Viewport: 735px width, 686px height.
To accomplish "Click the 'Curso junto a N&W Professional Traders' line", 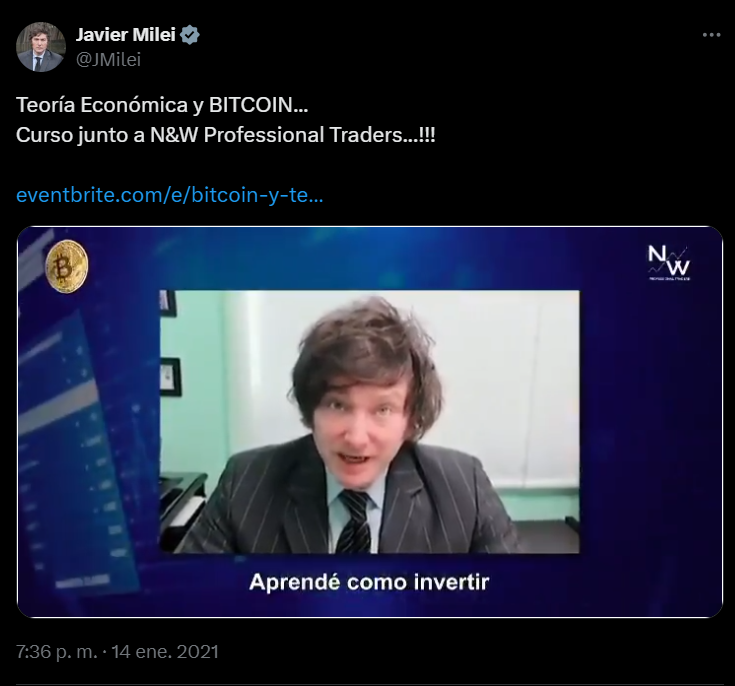I will coord(225,135).
